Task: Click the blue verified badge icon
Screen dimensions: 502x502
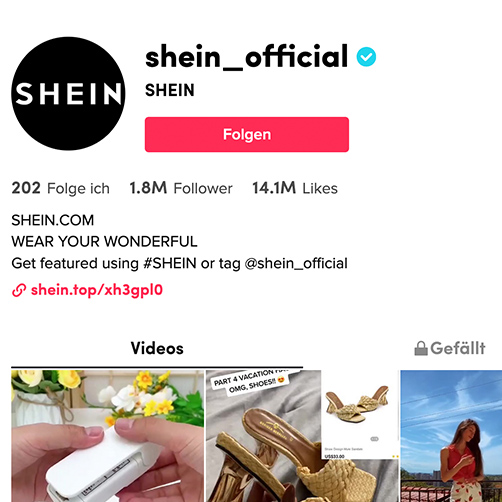Action: 366,57
